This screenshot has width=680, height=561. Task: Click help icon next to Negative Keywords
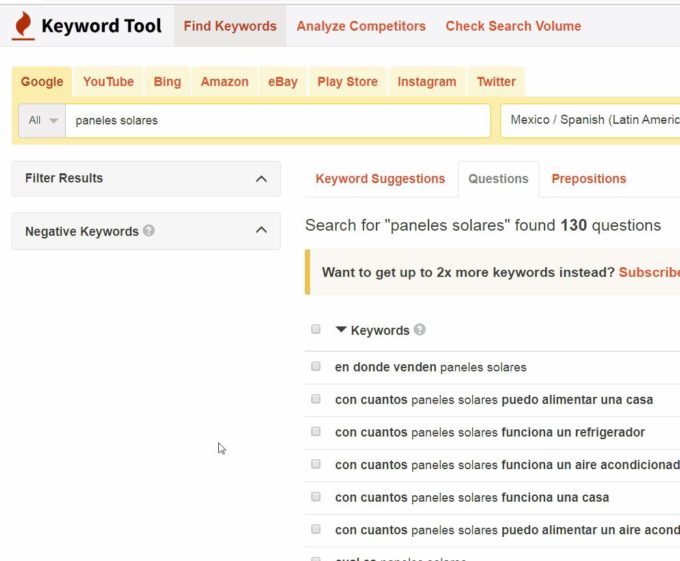[x=149, y=231]
